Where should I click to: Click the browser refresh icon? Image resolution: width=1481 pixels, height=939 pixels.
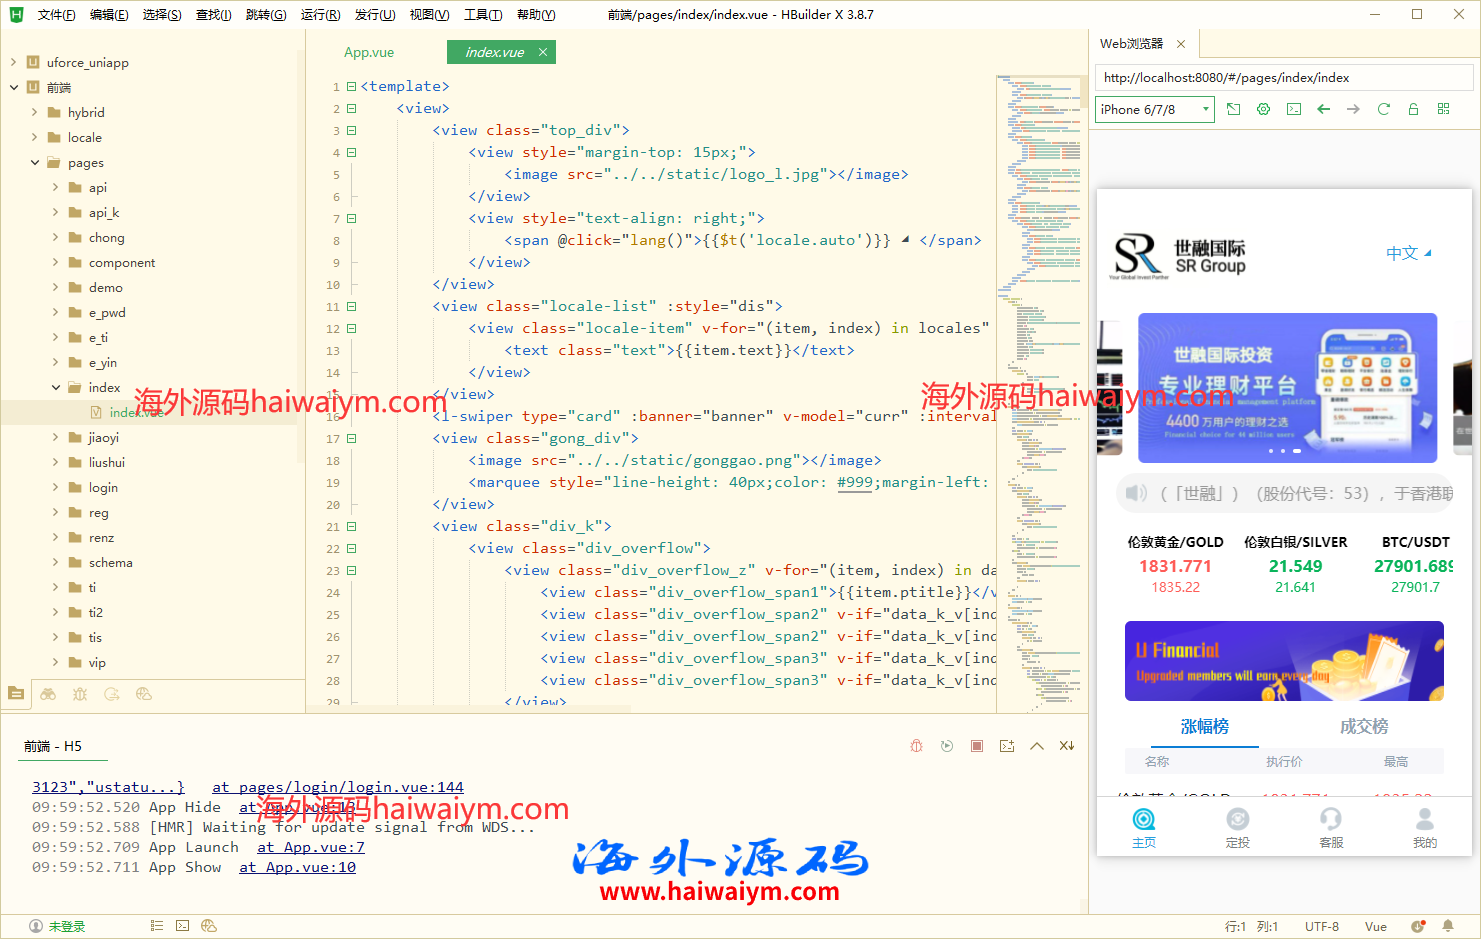[1383, 109]
